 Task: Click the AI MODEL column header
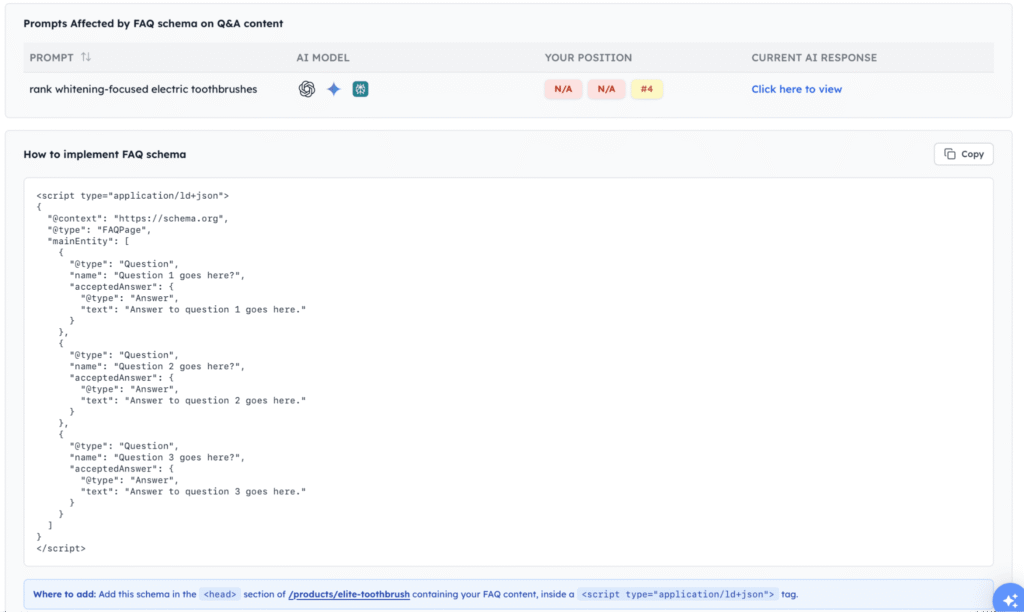coord(323,57)
